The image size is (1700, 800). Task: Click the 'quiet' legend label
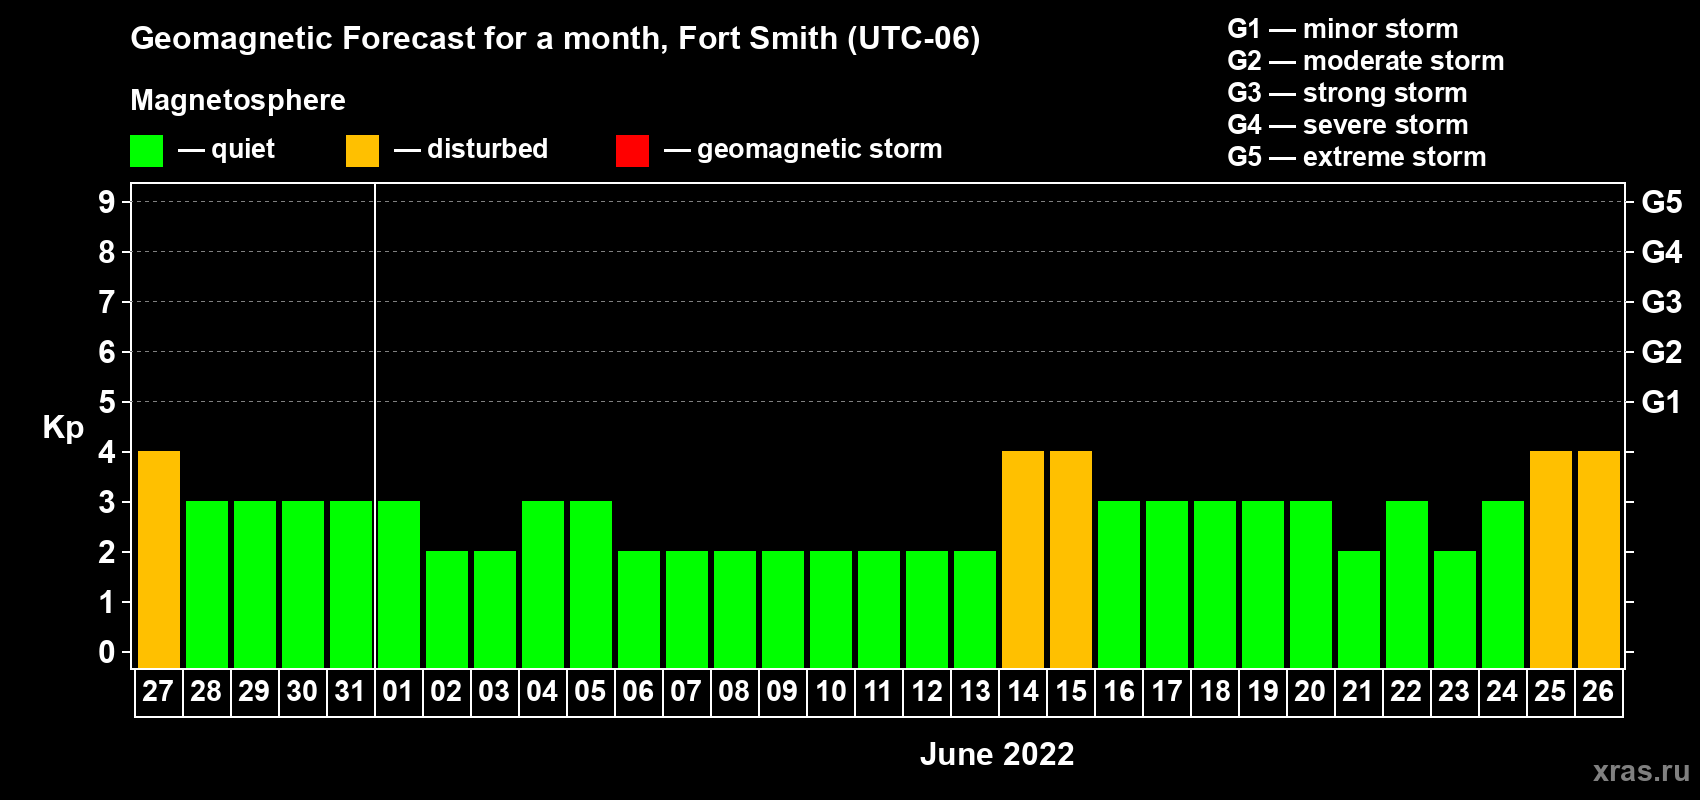point(243,150)
